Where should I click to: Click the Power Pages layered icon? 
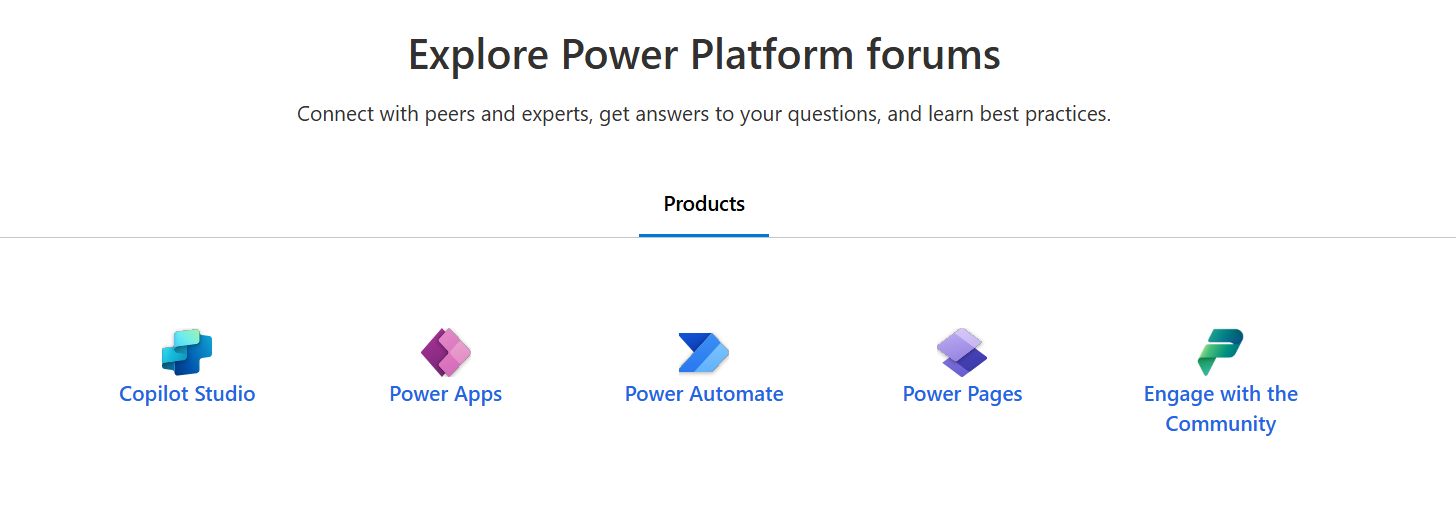click(x=962, y=352)
